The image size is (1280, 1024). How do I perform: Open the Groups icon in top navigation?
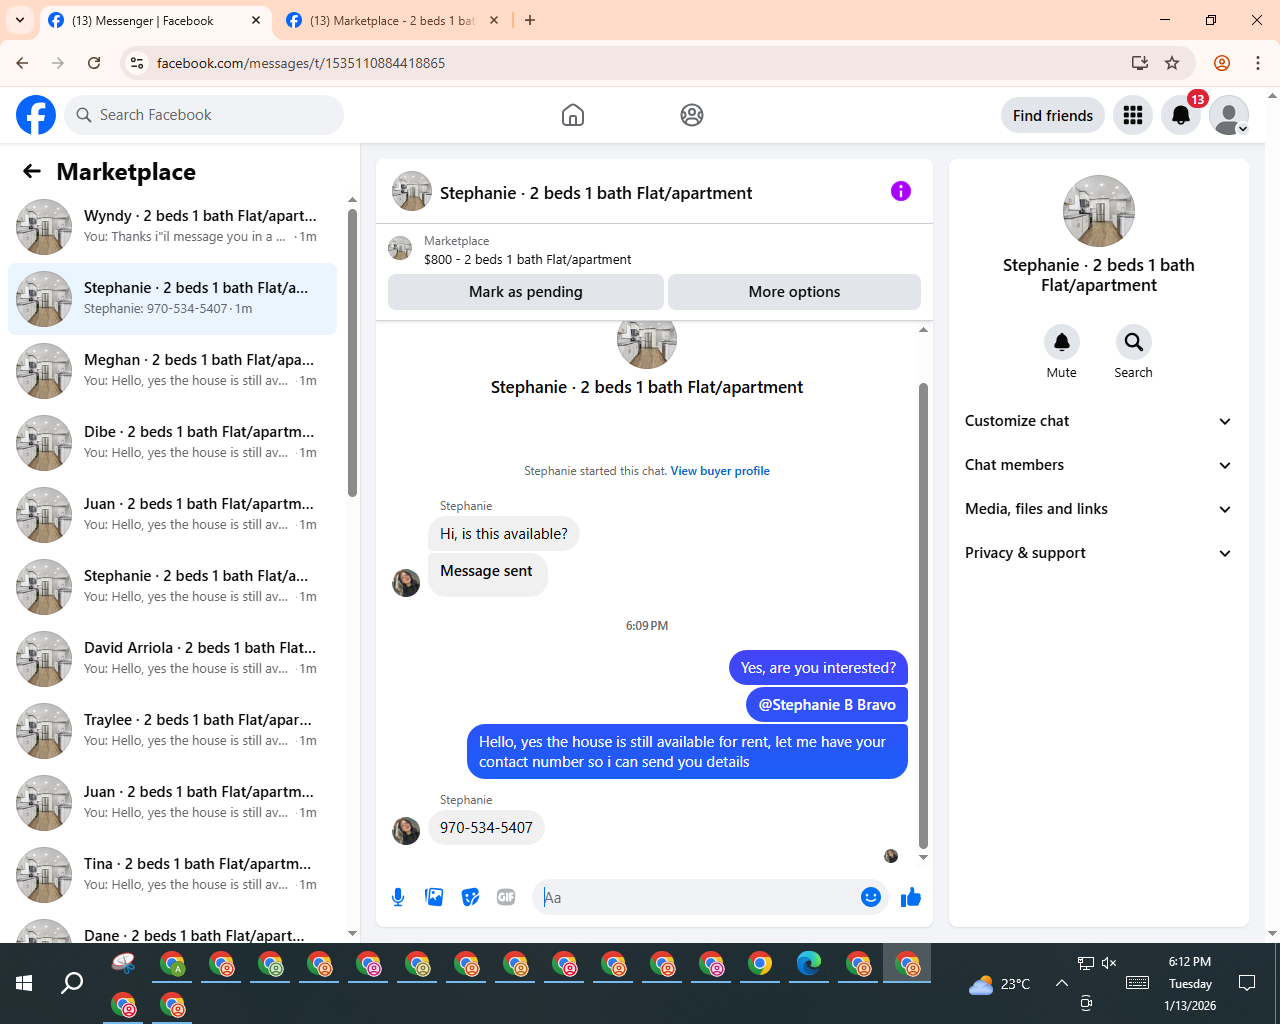[692, 115]
